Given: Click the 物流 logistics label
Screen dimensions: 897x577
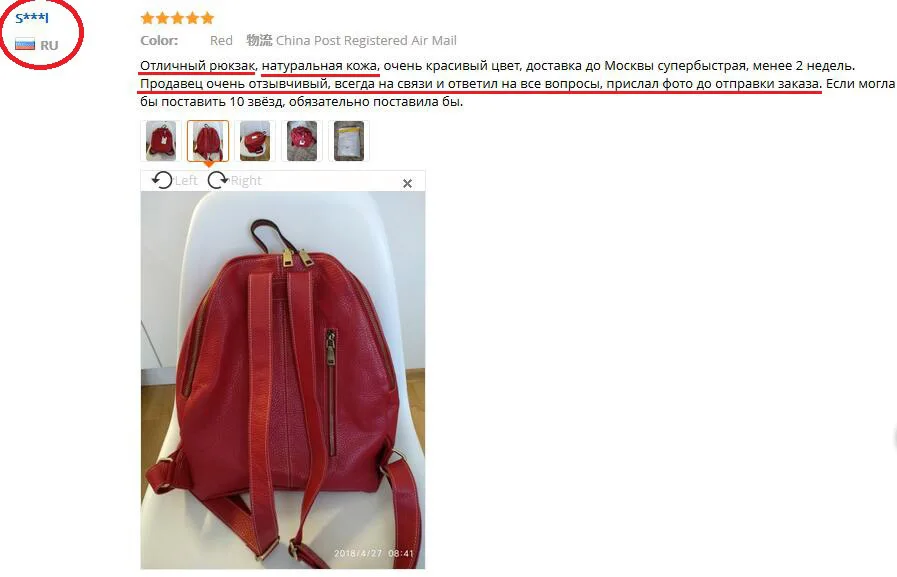Looking at the screenshot, I should [259, 41].
